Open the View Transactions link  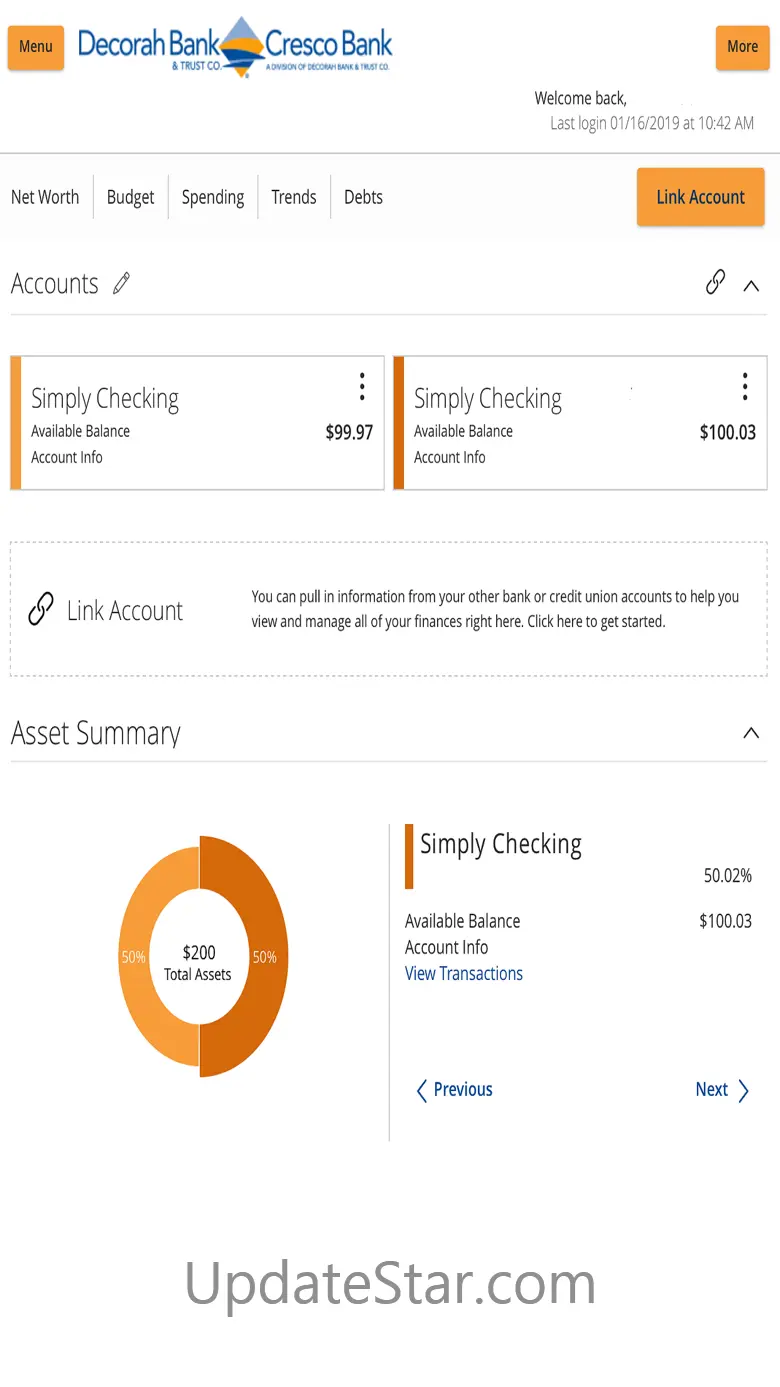tap(464, 974)
